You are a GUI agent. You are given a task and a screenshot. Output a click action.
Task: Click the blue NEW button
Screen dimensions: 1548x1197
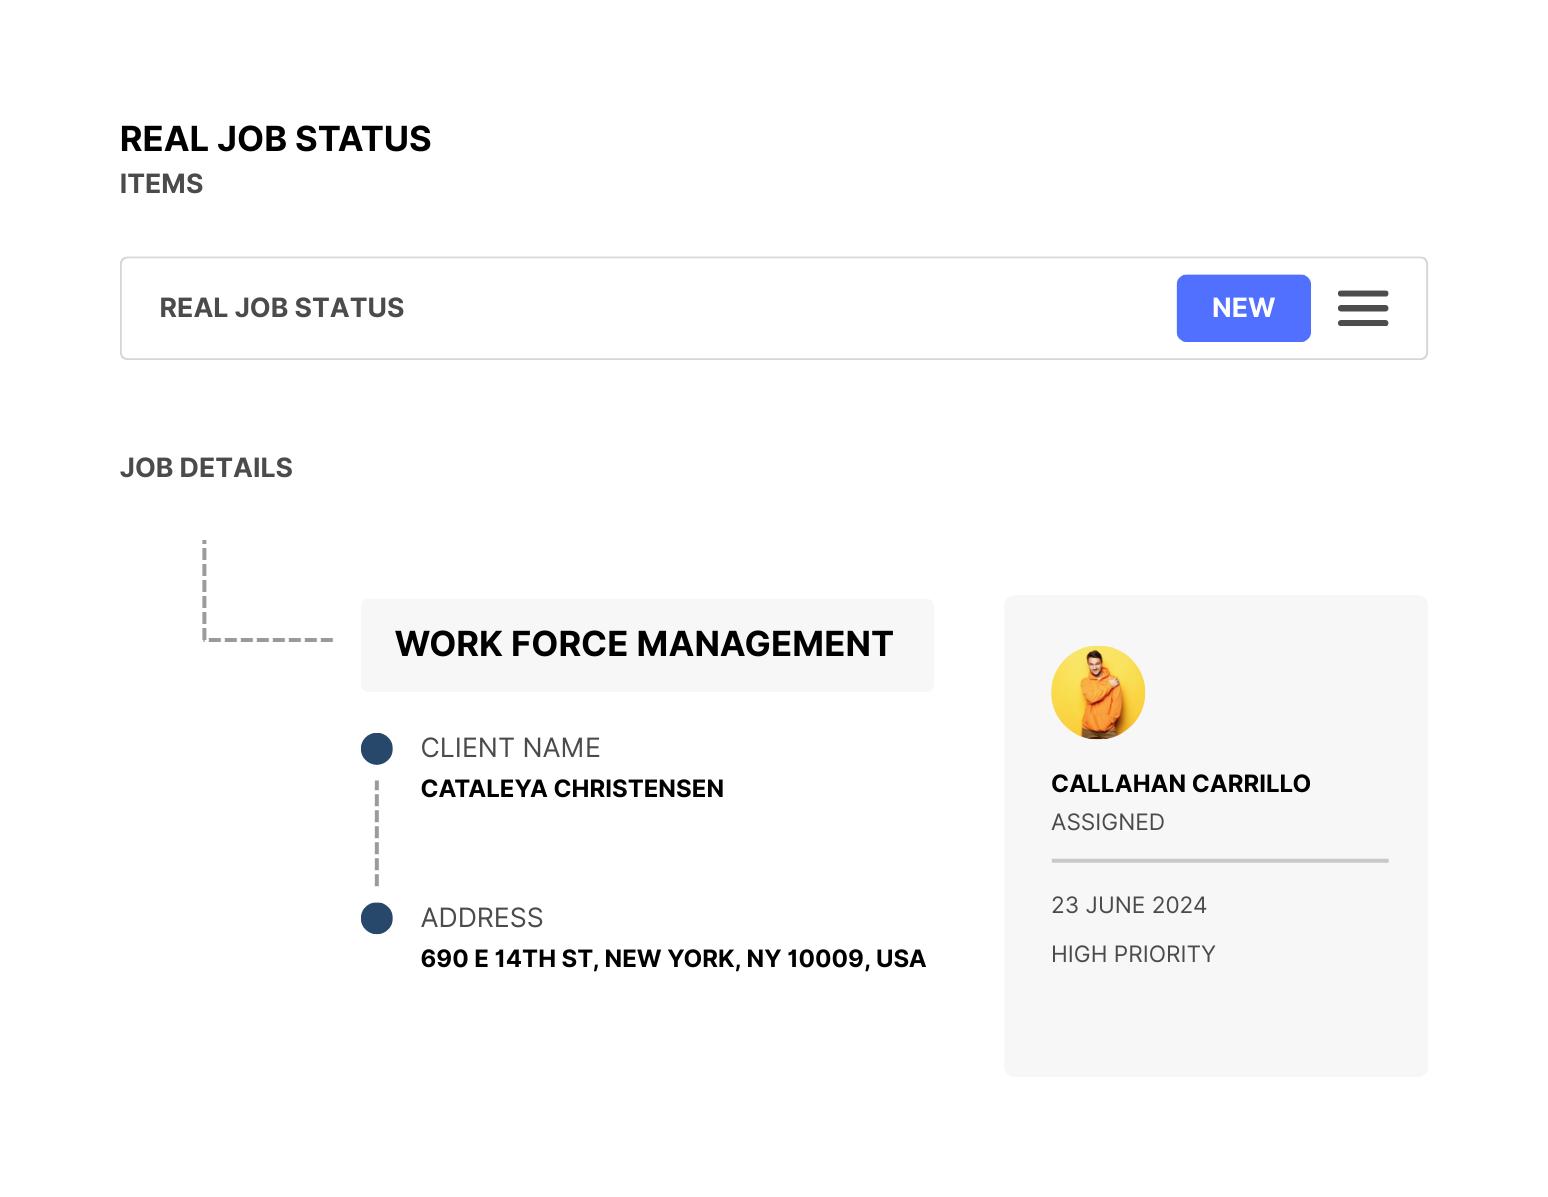pos(1243,308)
